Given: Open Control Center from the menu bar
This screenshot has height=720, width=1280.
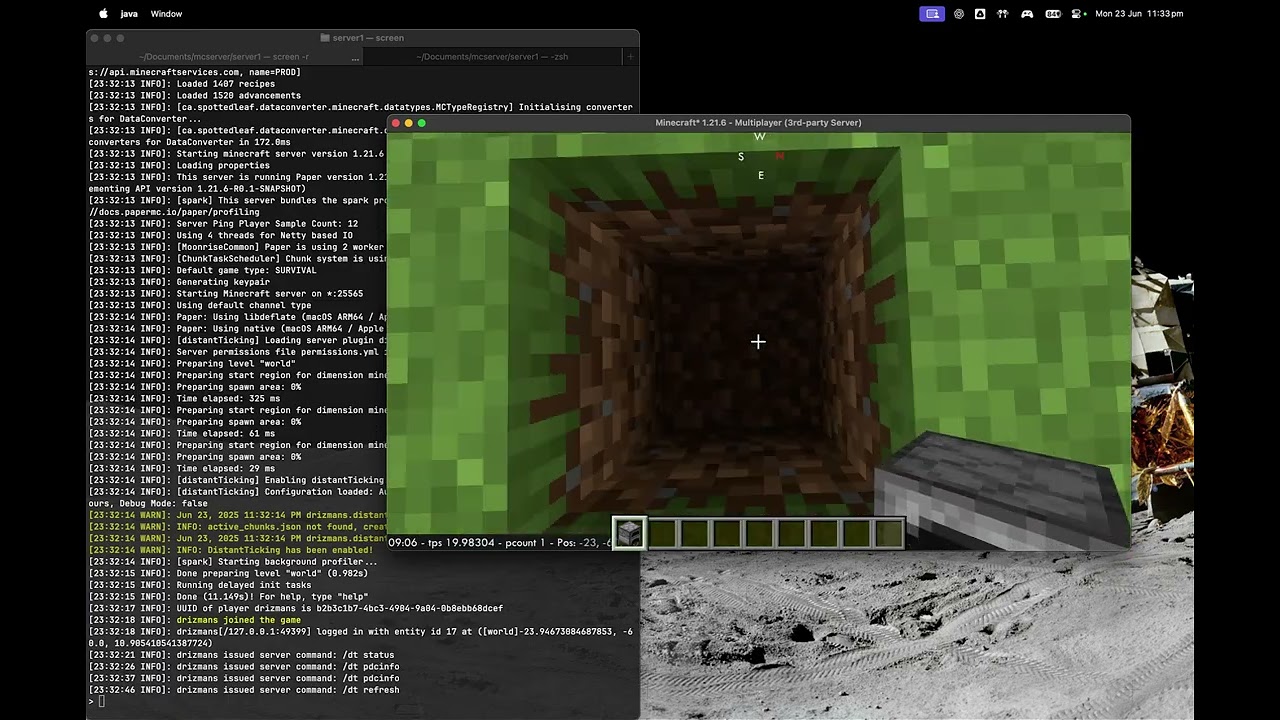Looking at the screenshot, I should (x=1077, y=14).
